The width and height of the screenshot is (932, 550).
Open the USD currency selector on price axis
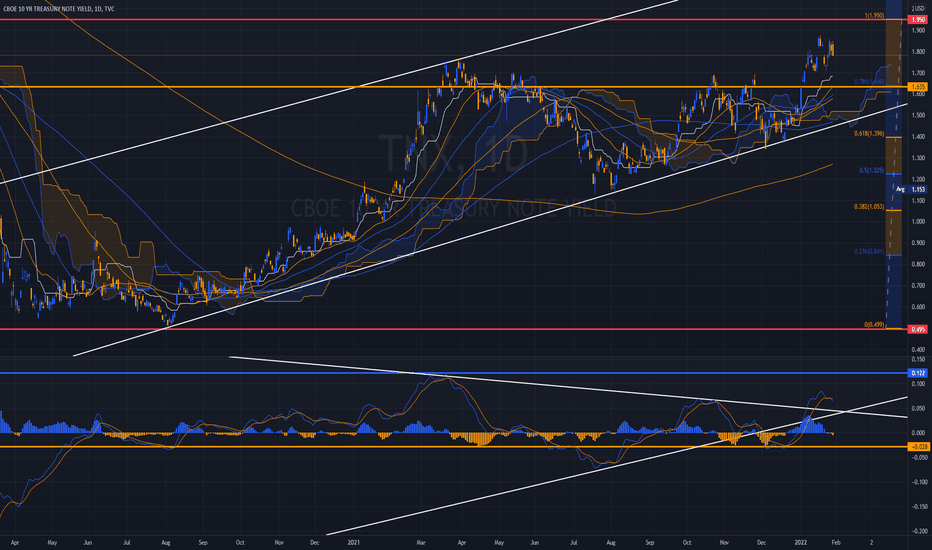point(921,8)
